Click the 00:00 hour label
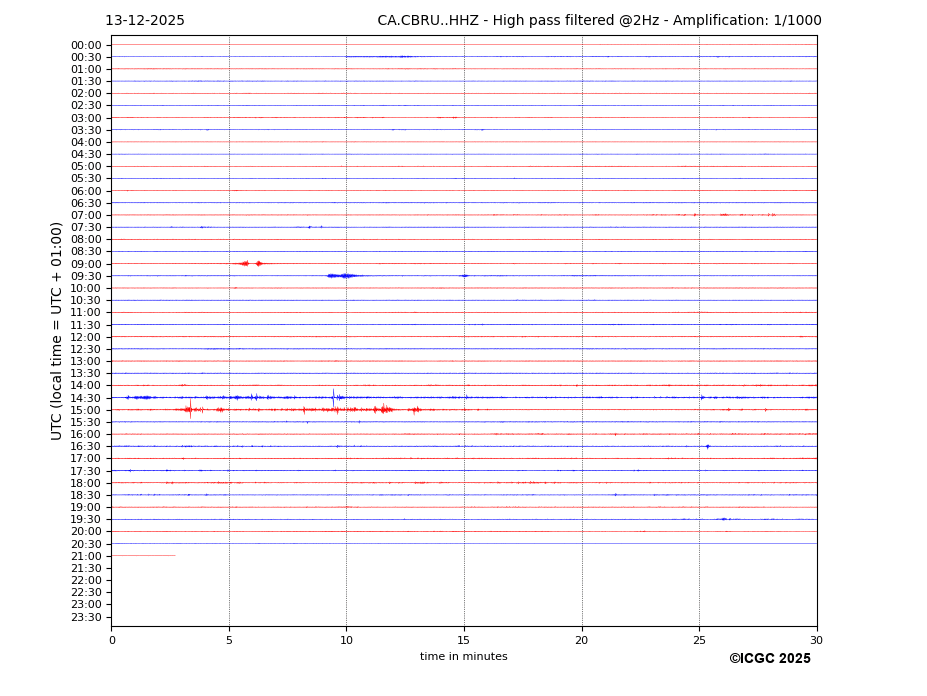Screen dimensions: 927x696 coord(86,45)
